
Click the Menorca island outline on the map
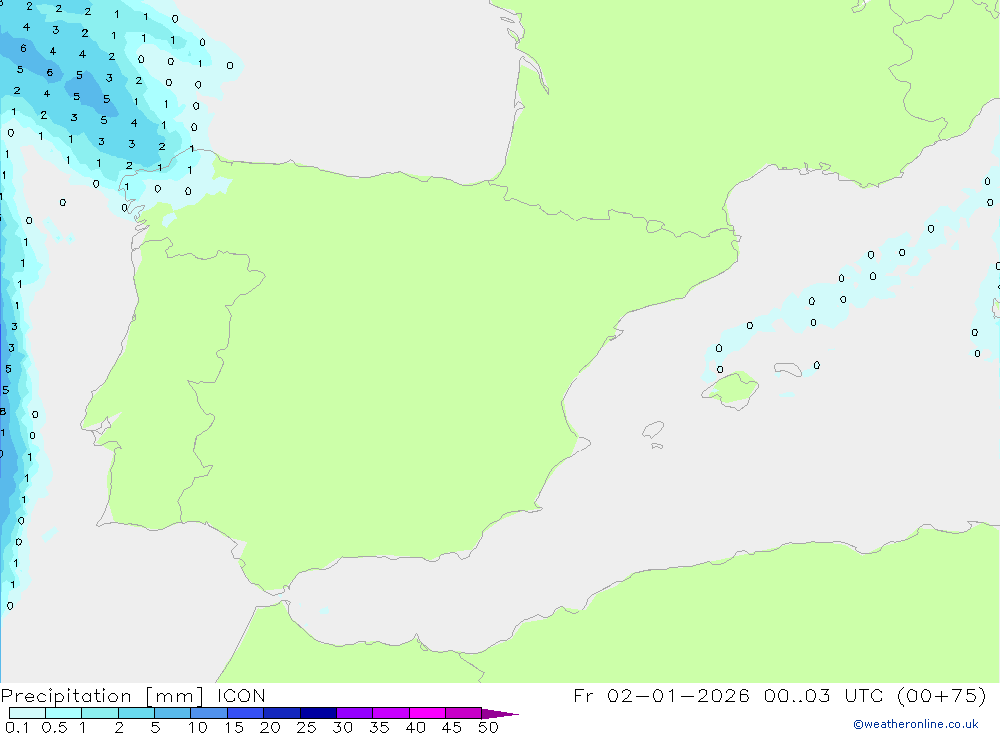click(788, 369)
